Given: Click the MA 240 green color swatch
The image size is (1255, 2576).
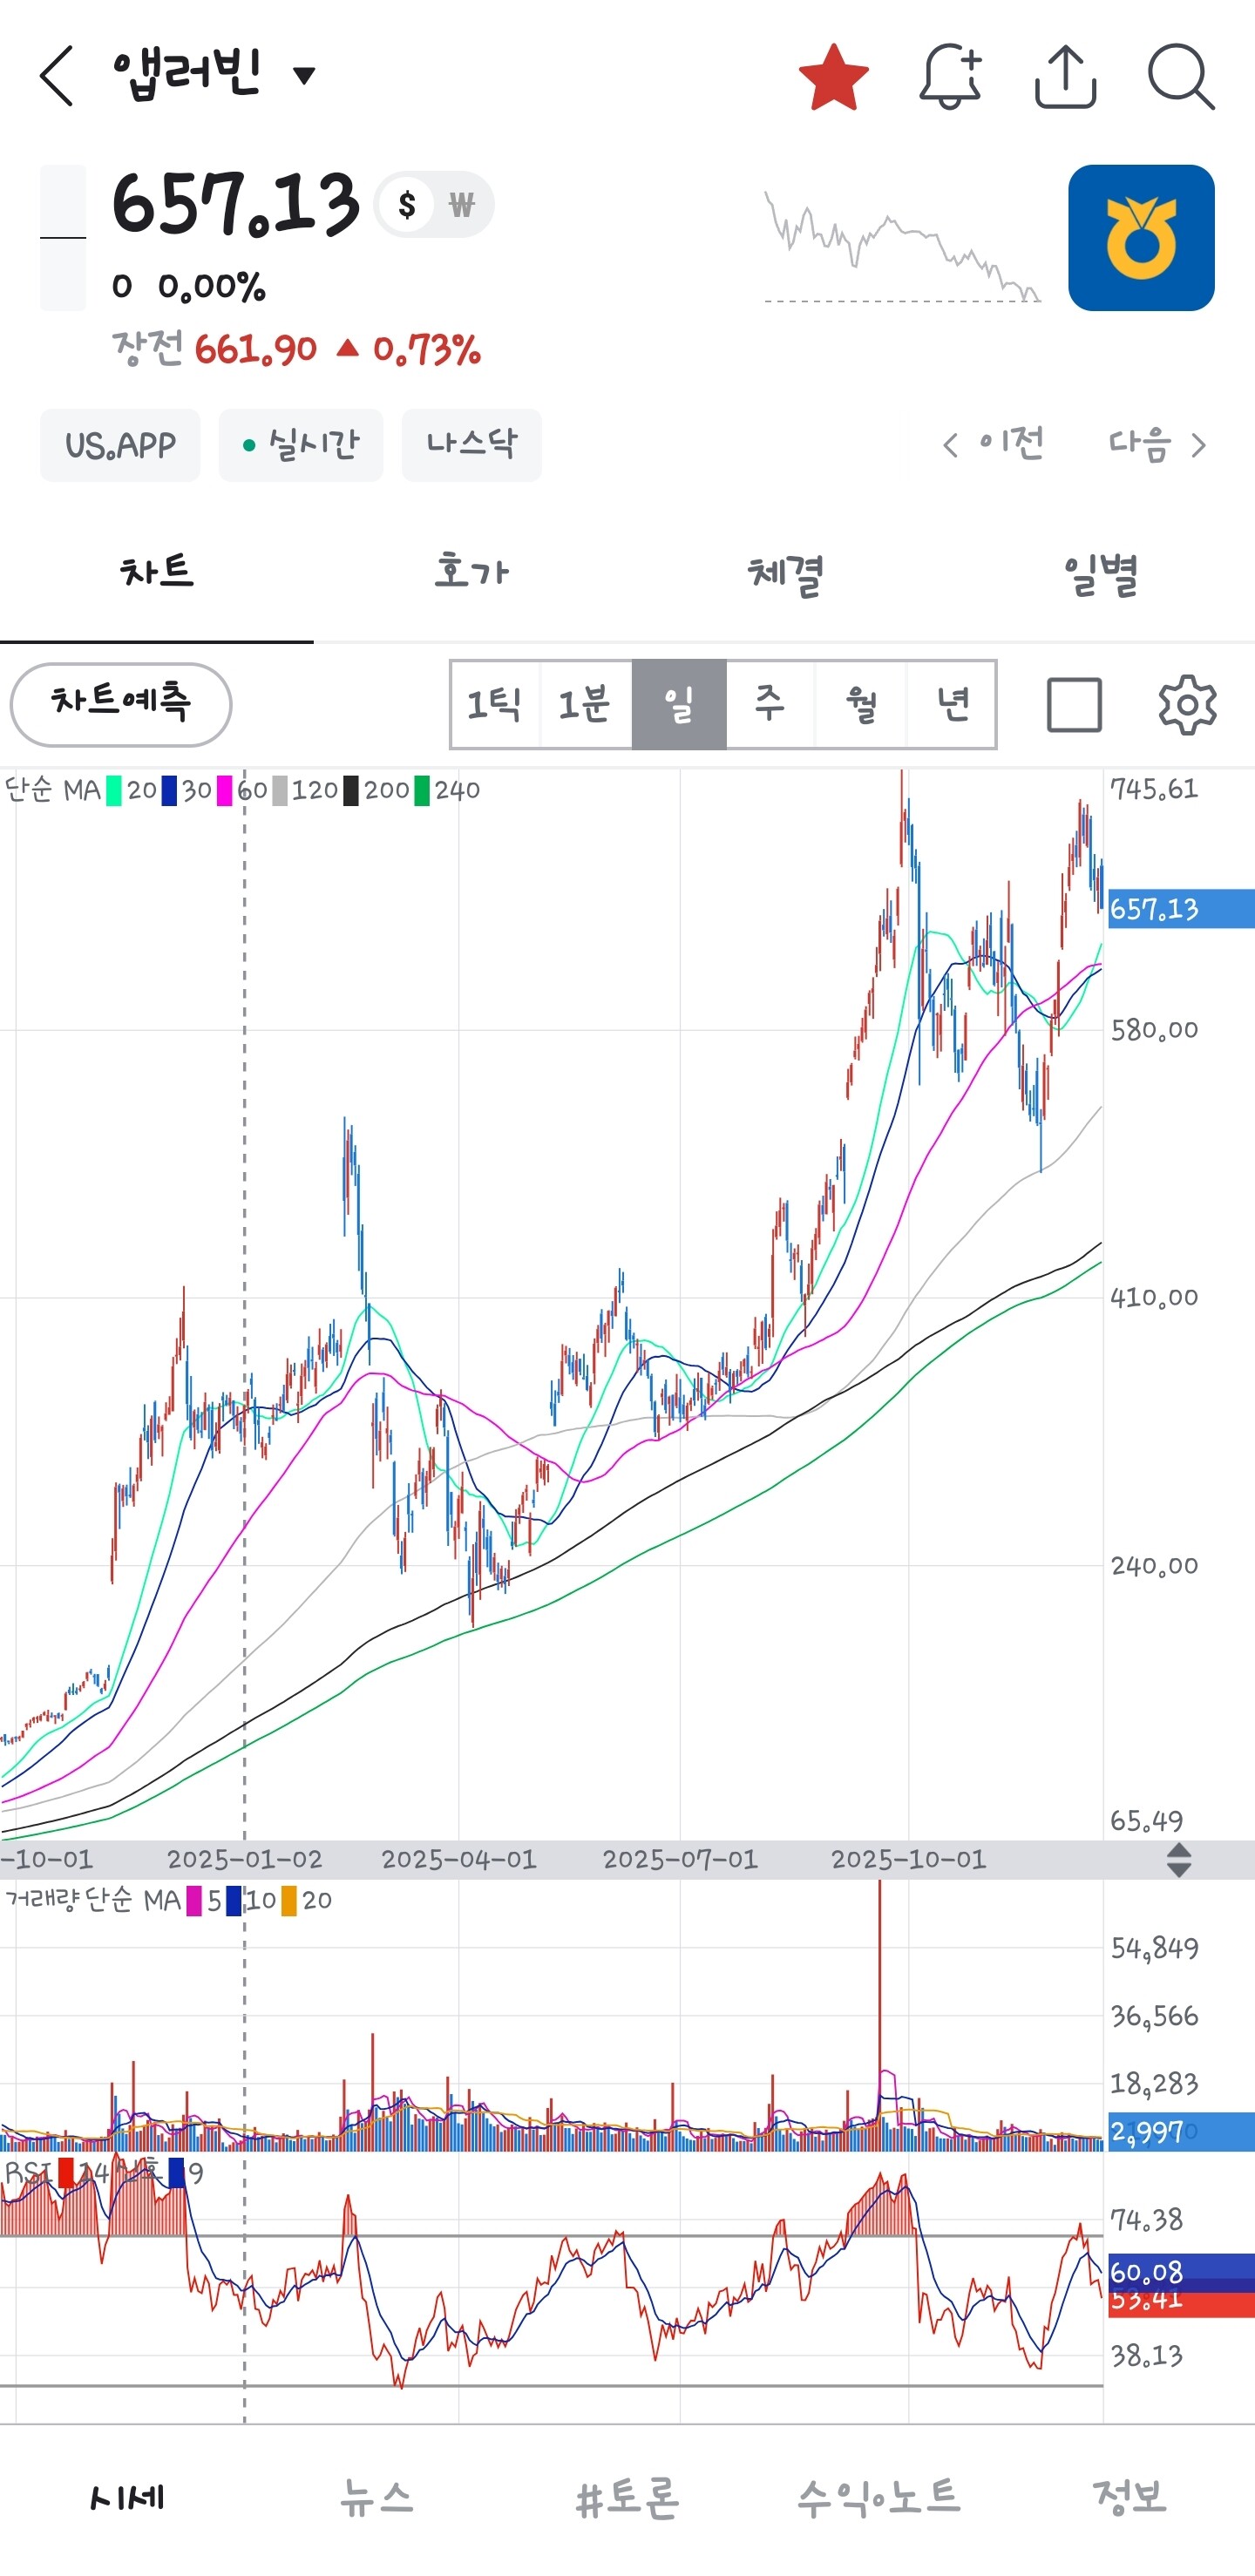Looking at the screenshot, I should [x=422, y=791].
